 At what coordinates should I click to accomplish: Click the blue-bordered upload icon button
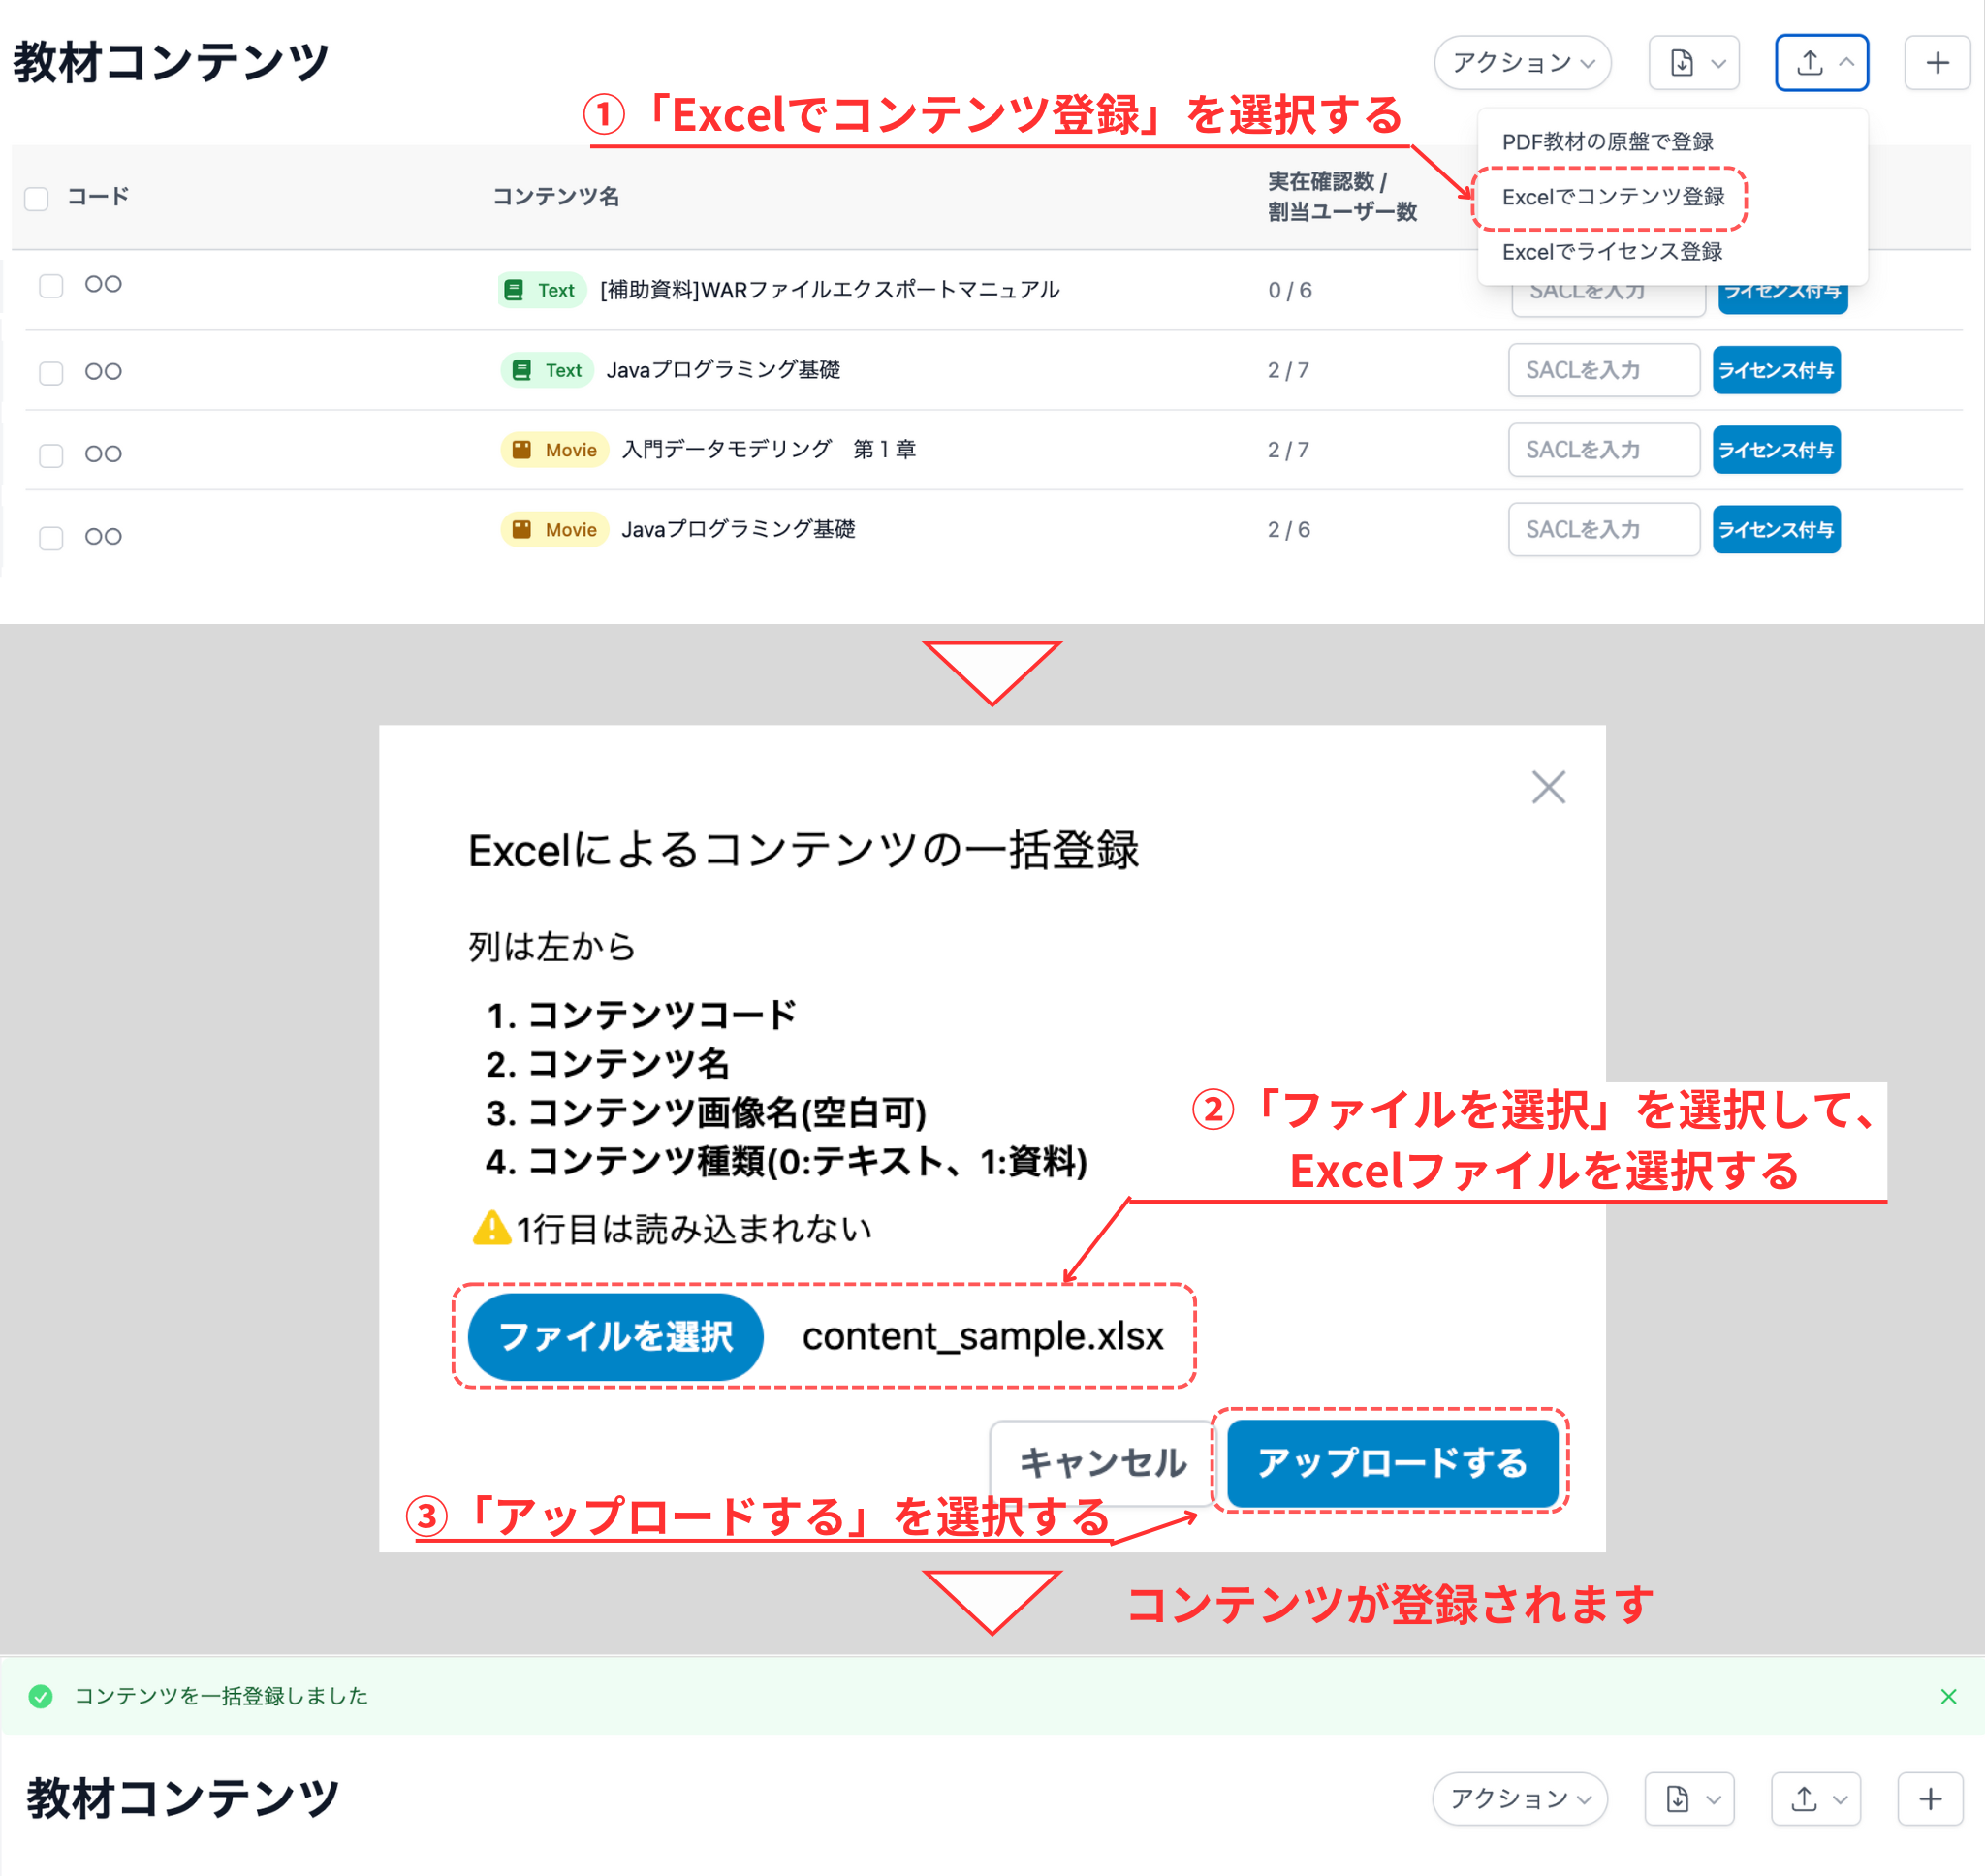1820,62
